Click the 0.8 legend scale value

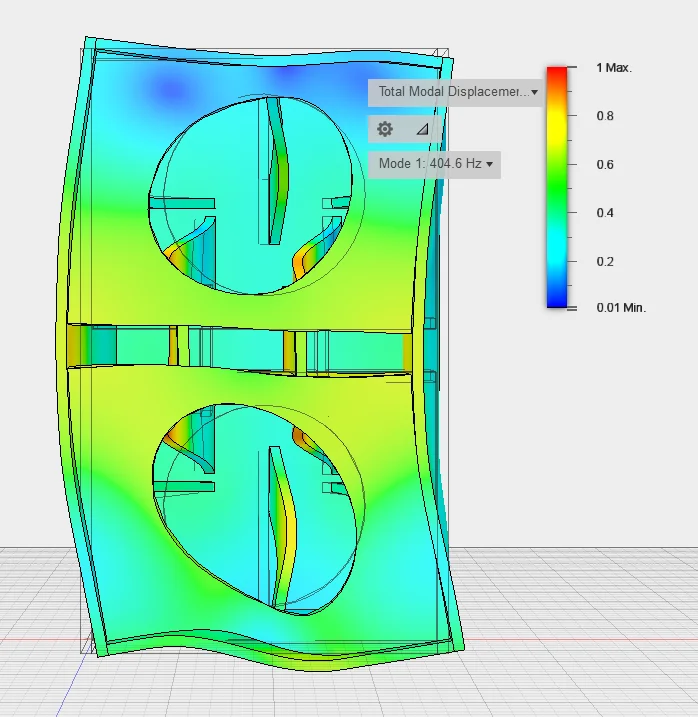[x=605, y=116]
